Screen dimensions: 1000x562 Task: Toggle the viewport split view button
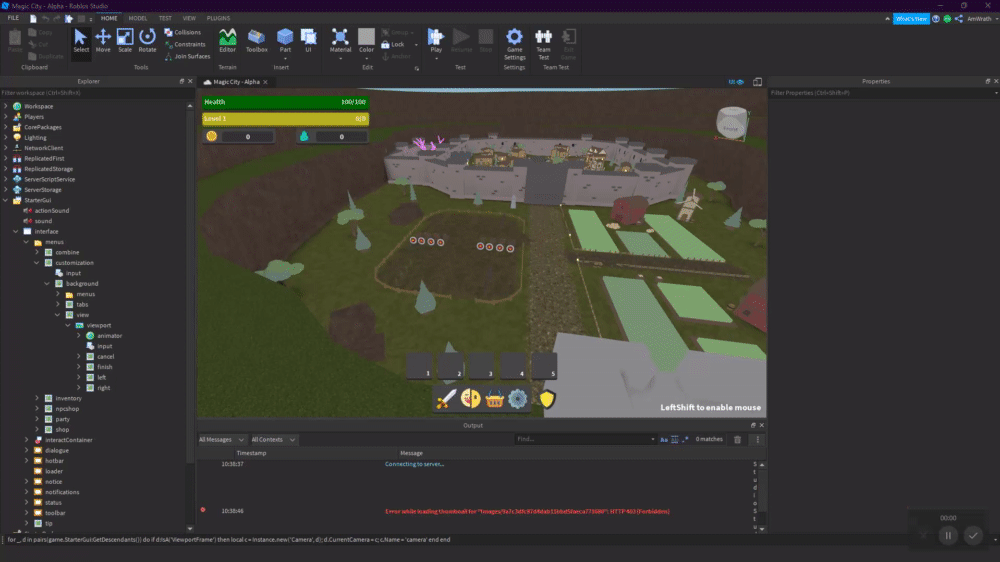point(758,82)
